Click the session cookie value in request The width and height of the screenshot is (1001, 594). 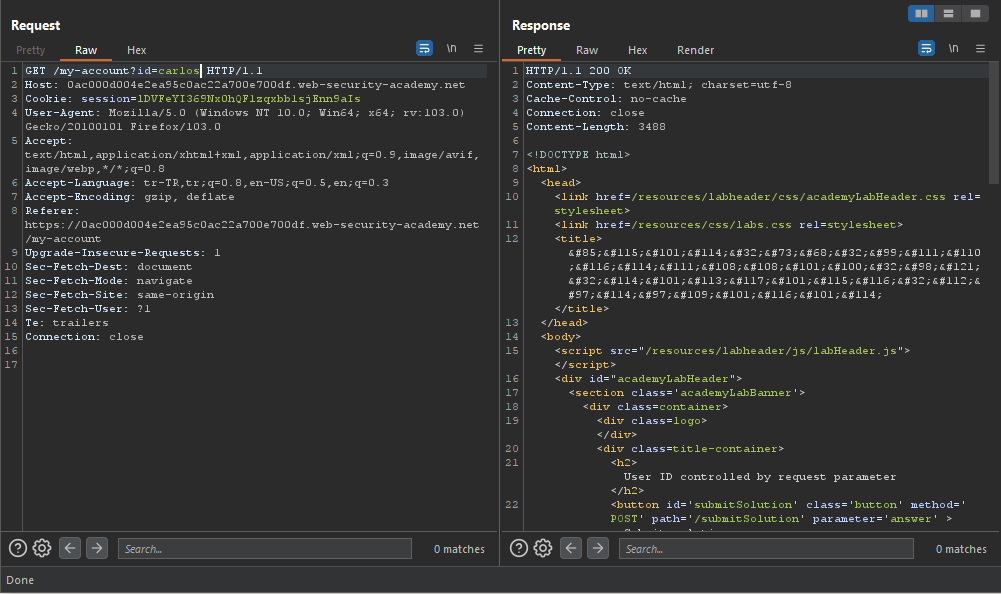pos(249,99)
